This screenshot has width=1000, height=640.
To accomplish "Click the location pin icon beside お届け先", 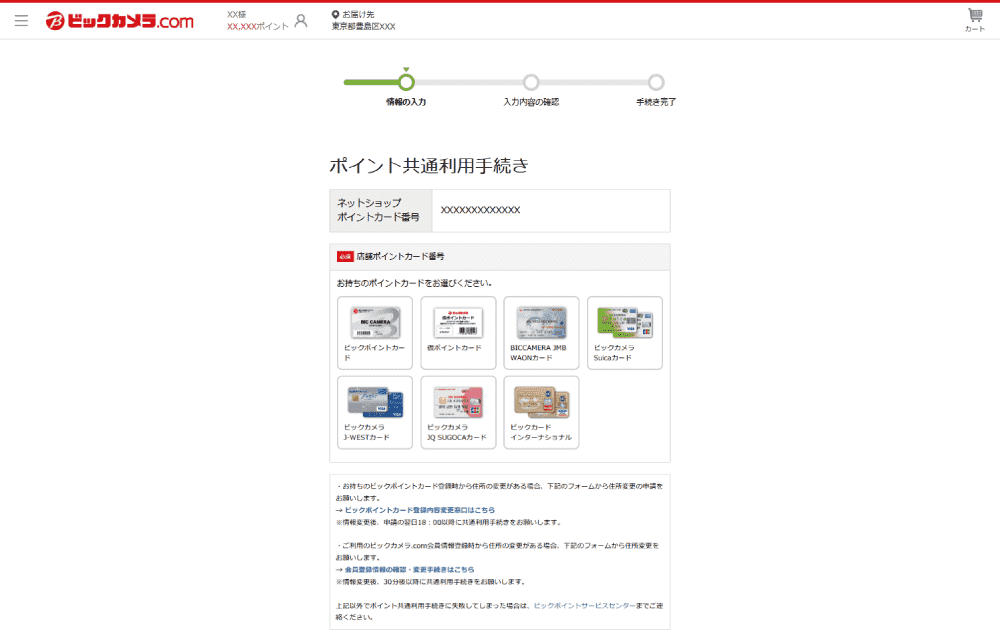I will point(336,13).
